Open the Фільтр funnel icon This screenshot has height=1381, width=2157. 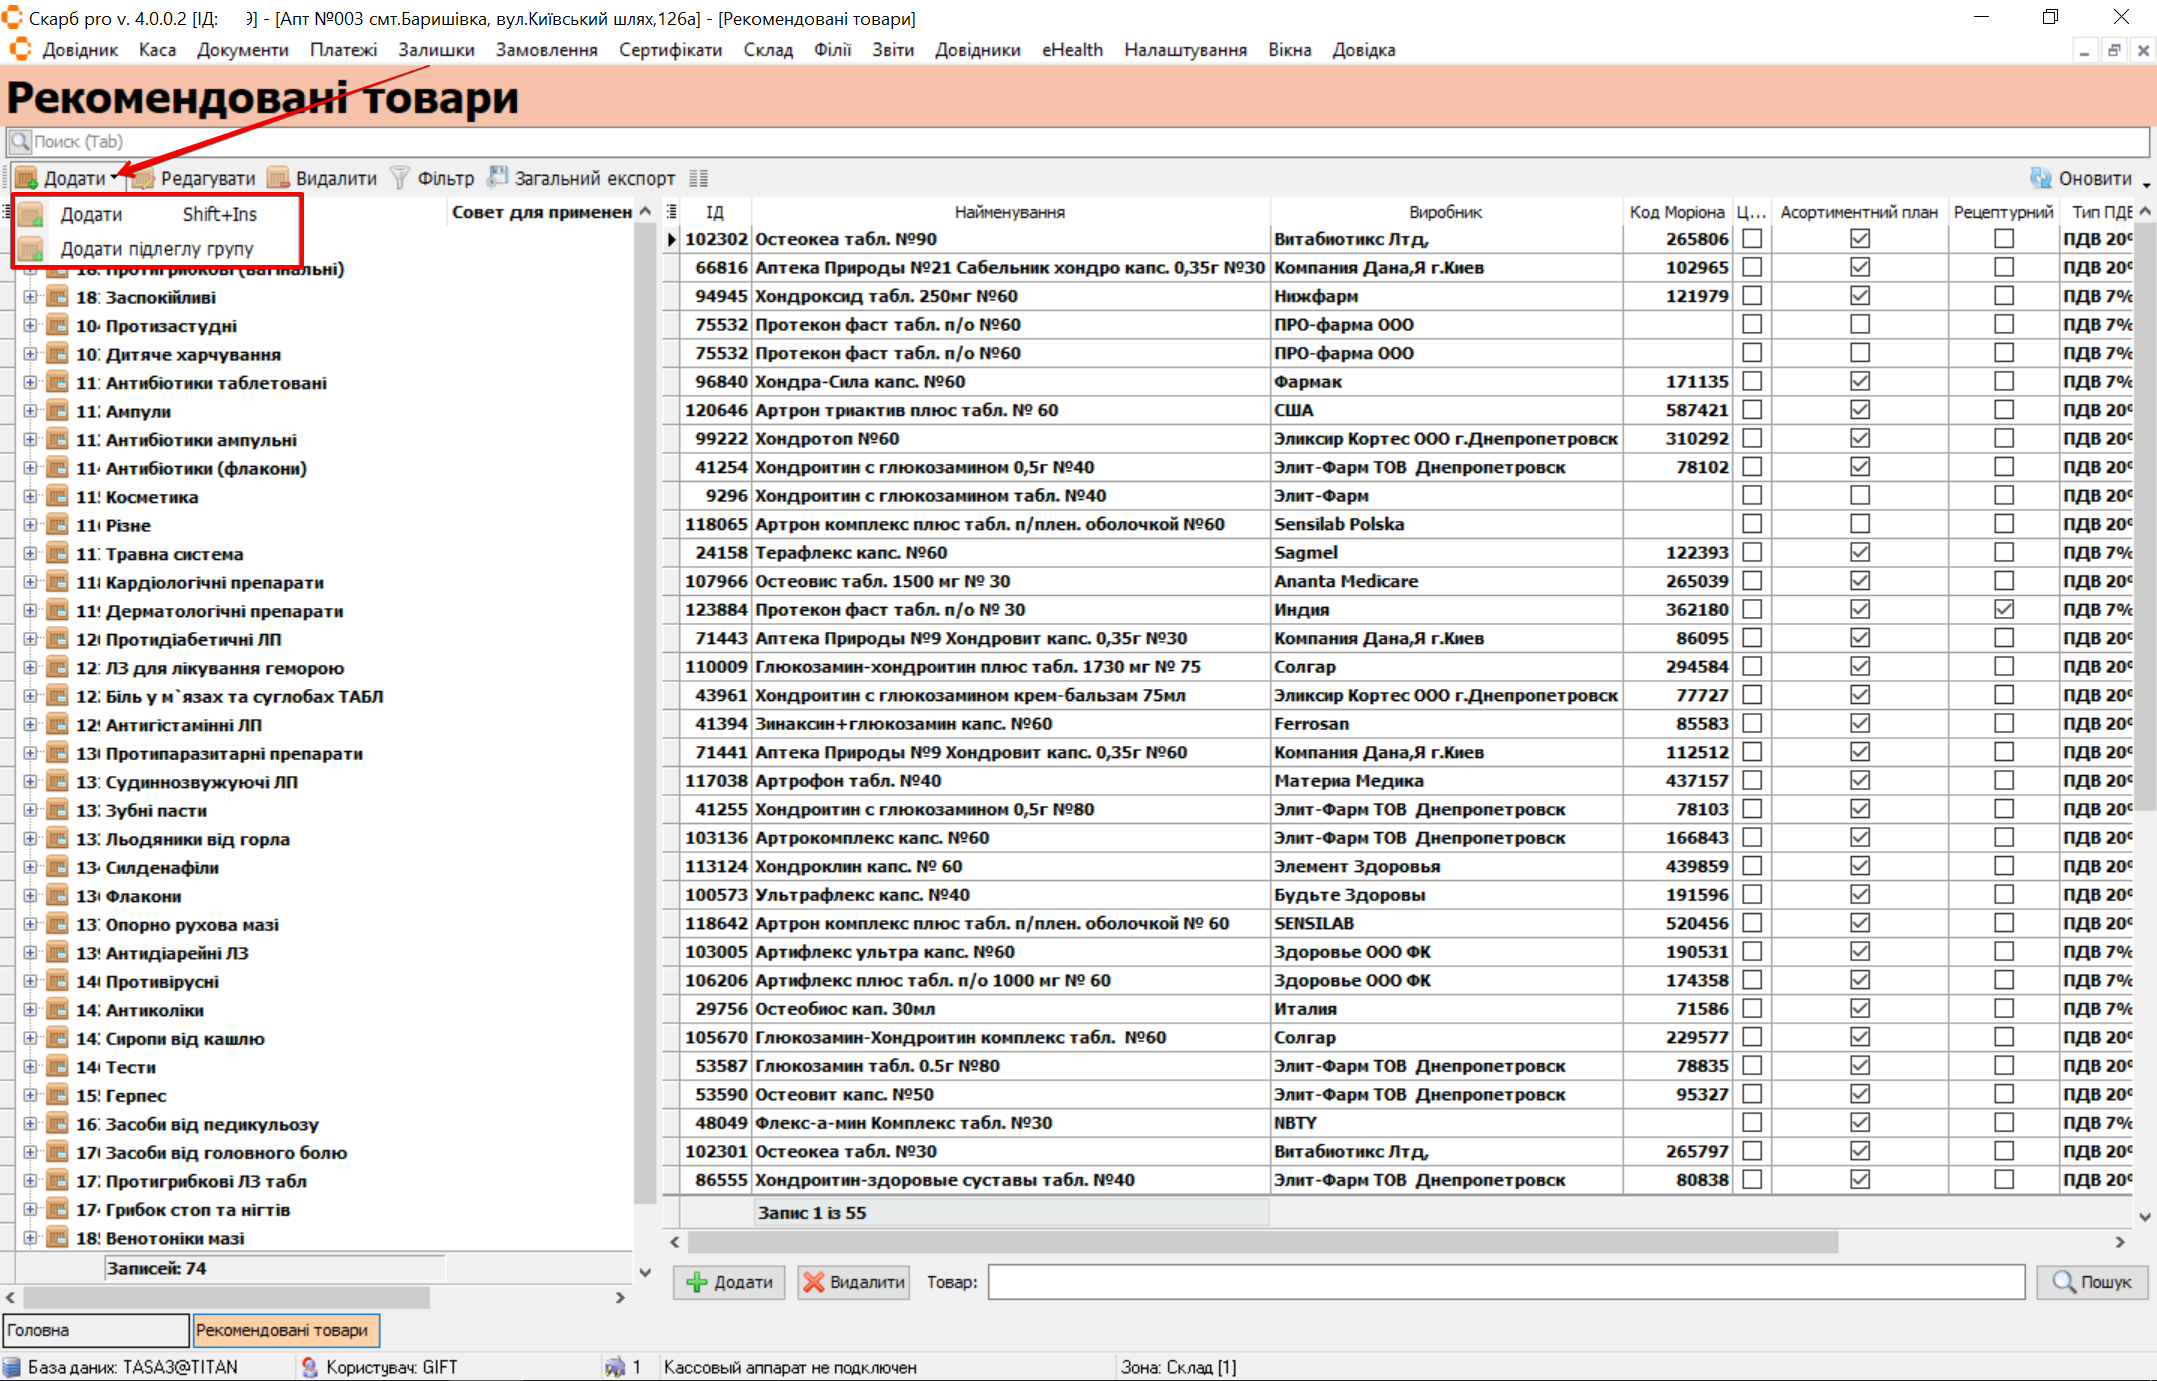coord(400,178)
